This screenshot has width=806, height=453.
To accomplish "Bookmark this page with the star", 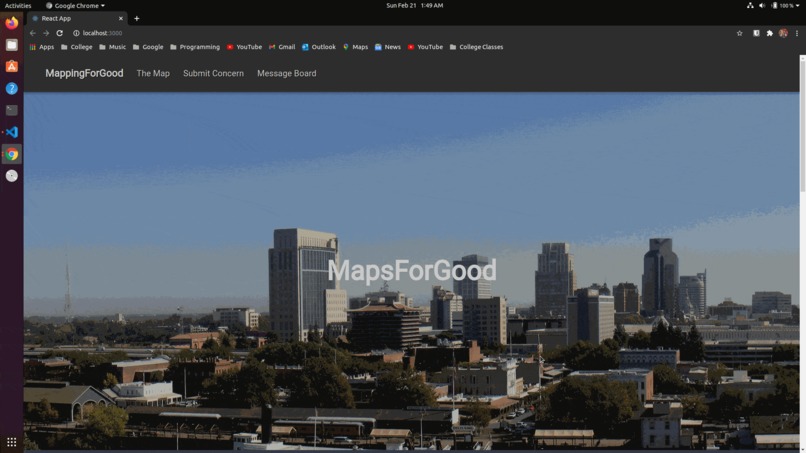I will click(740, 33).
